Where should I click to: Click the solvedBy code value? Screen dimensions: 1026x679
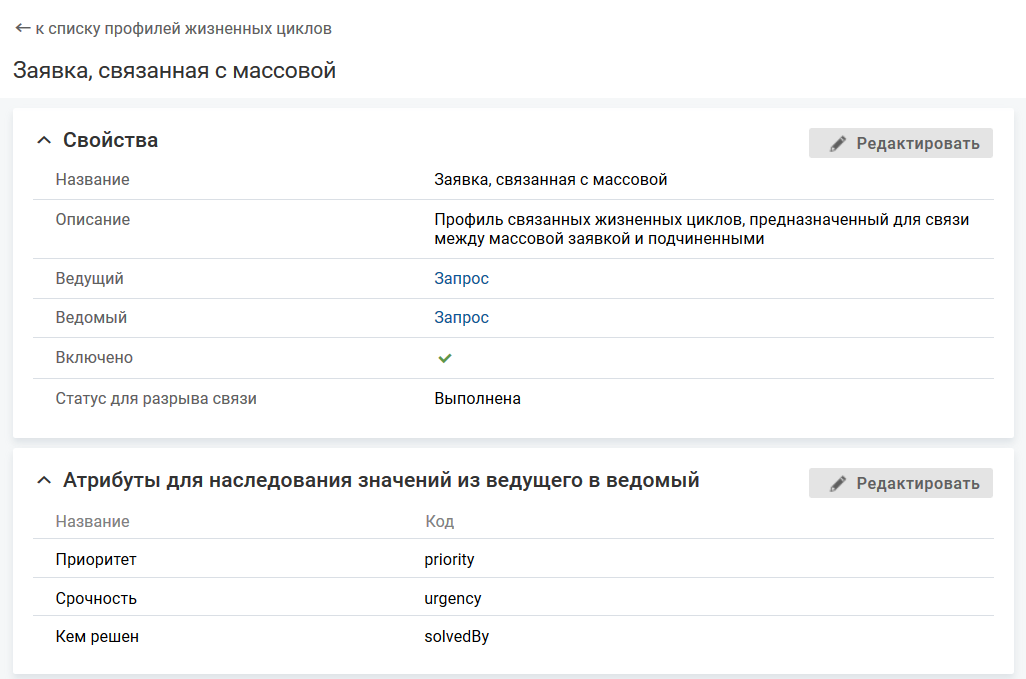[x=456, y=637]
